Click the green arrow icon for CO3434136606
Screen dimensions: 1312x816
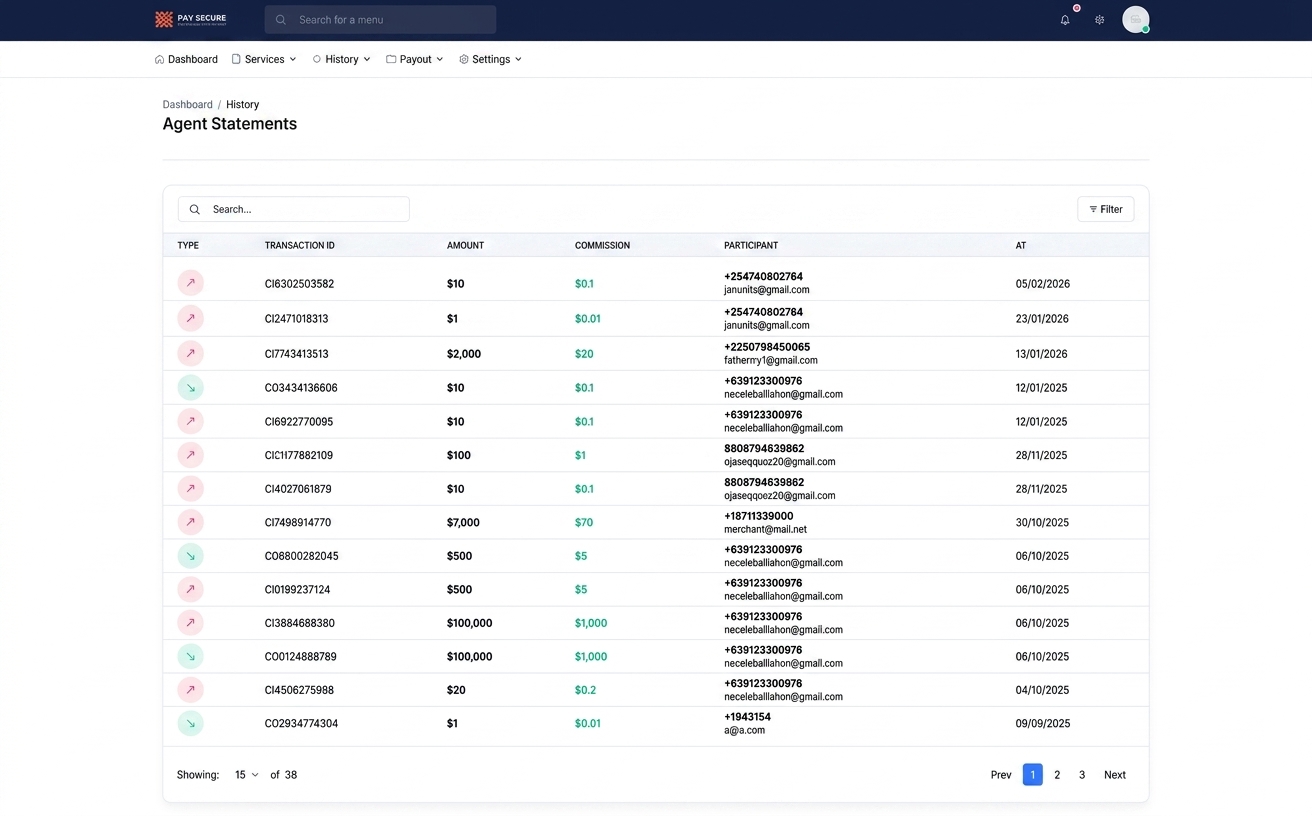[190, 387]
